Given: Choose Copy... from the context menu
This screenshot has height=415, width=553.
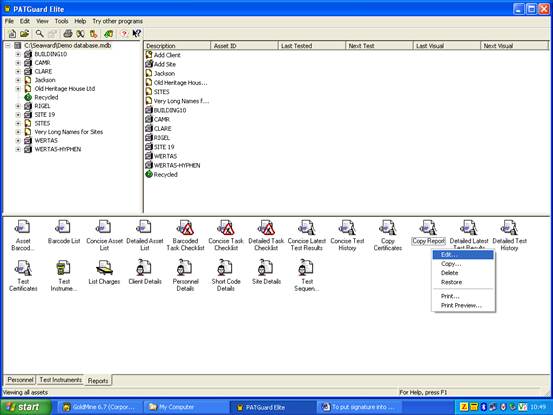Looking at the screenshot, I should tap(463, 264).
